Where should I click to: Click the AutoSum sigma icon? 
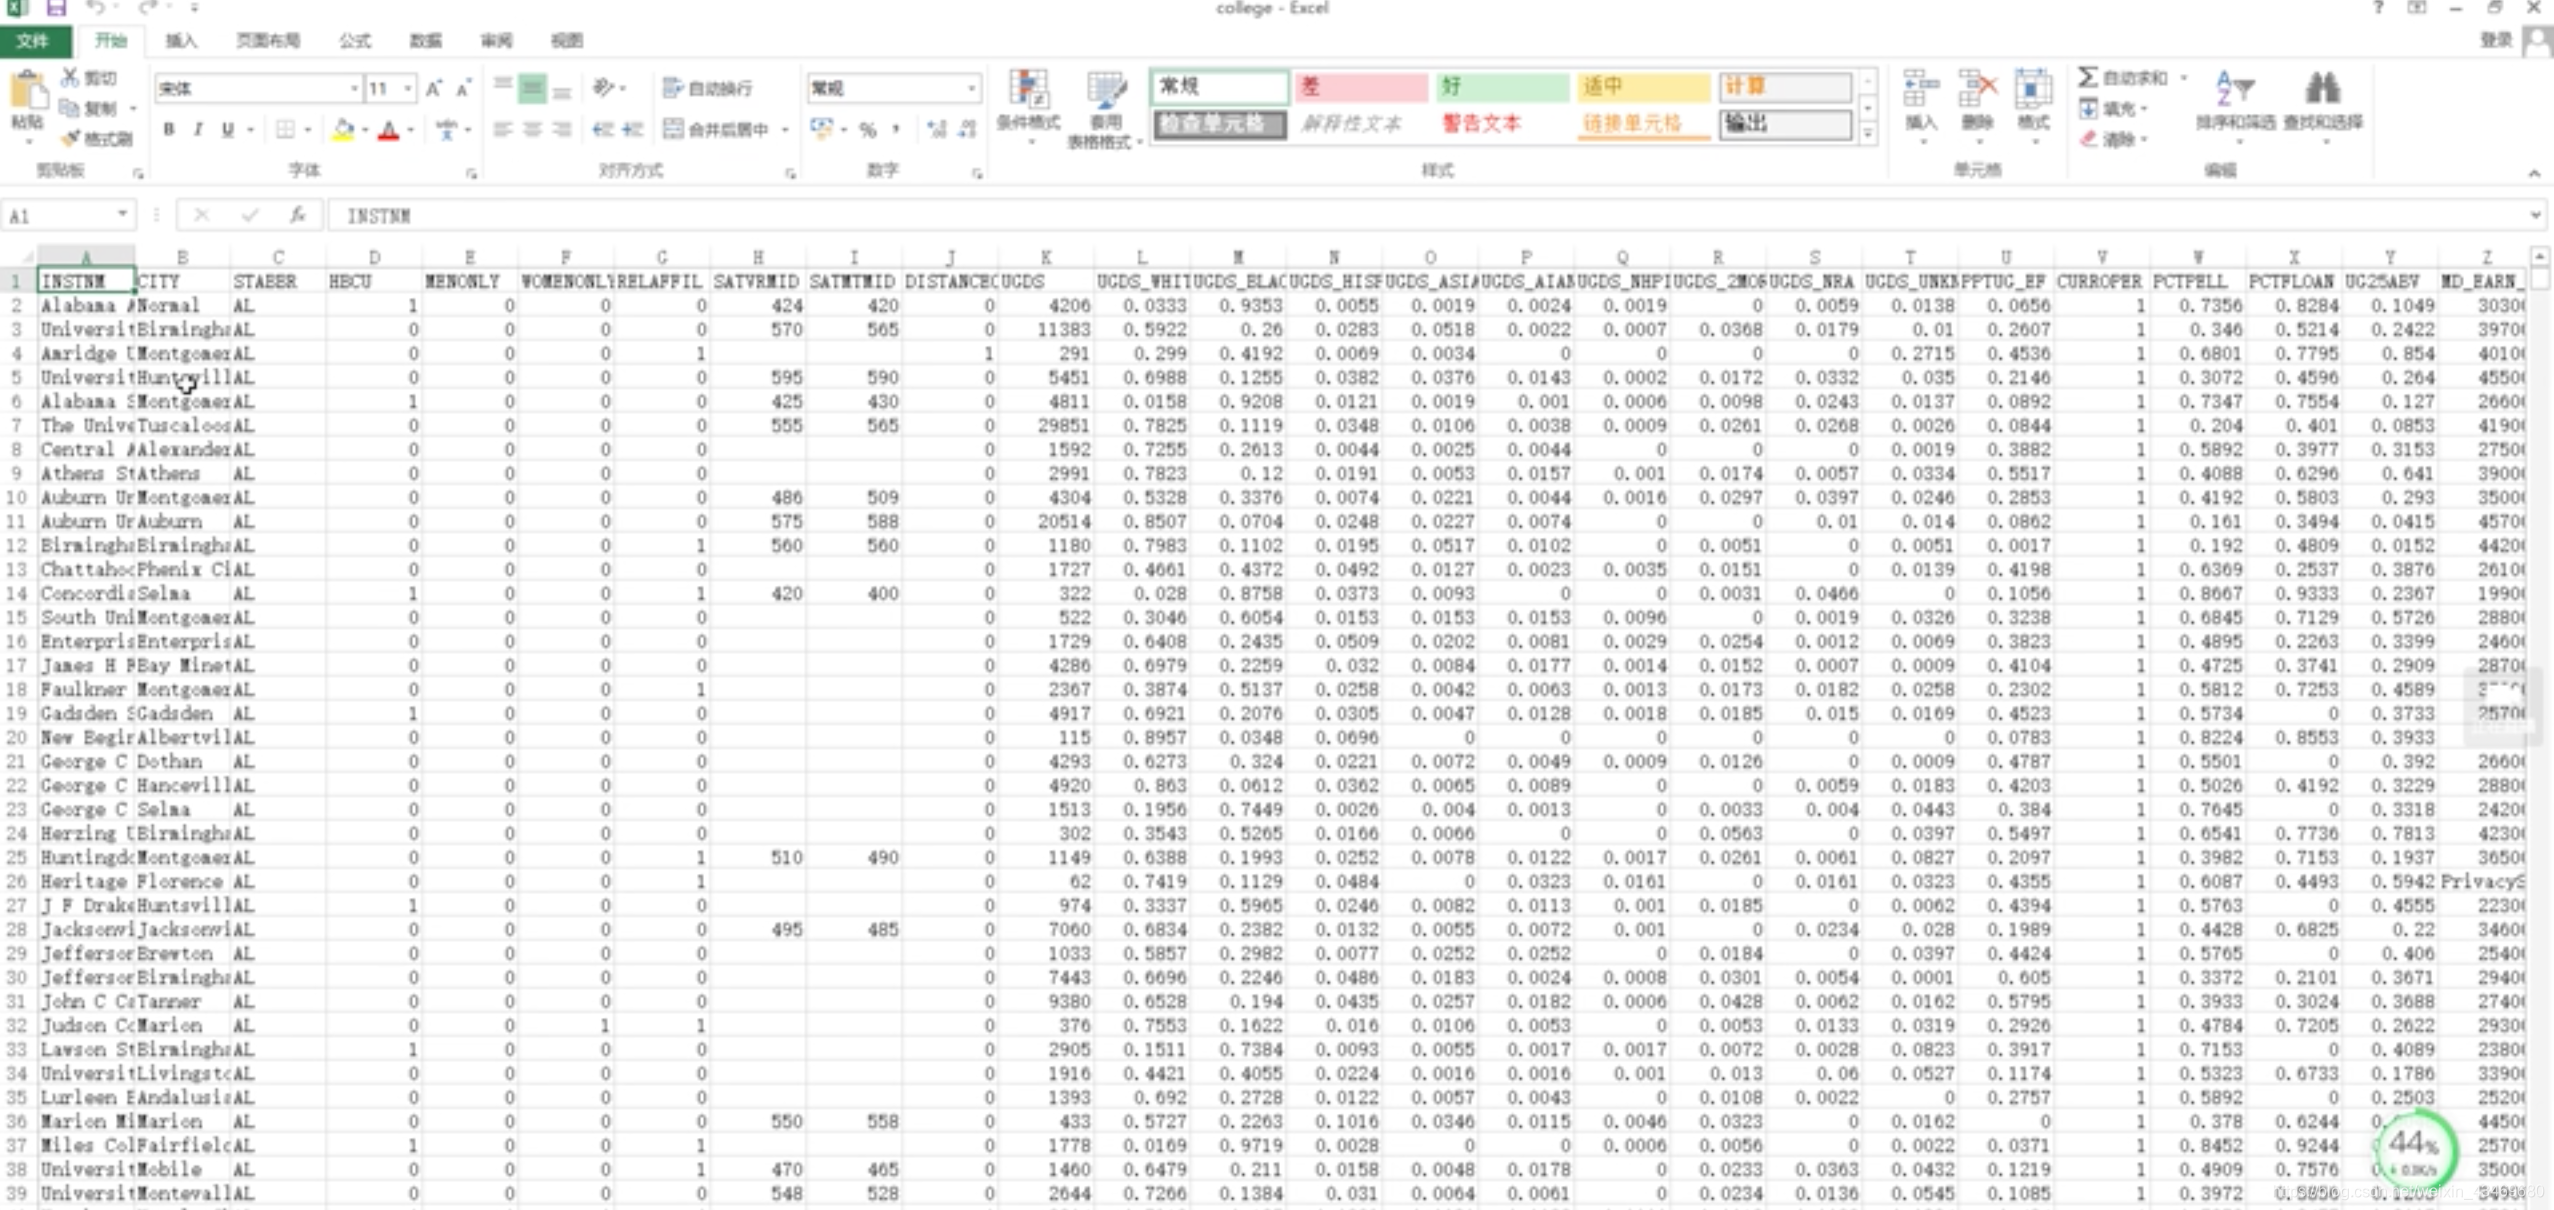[2088, 77]
